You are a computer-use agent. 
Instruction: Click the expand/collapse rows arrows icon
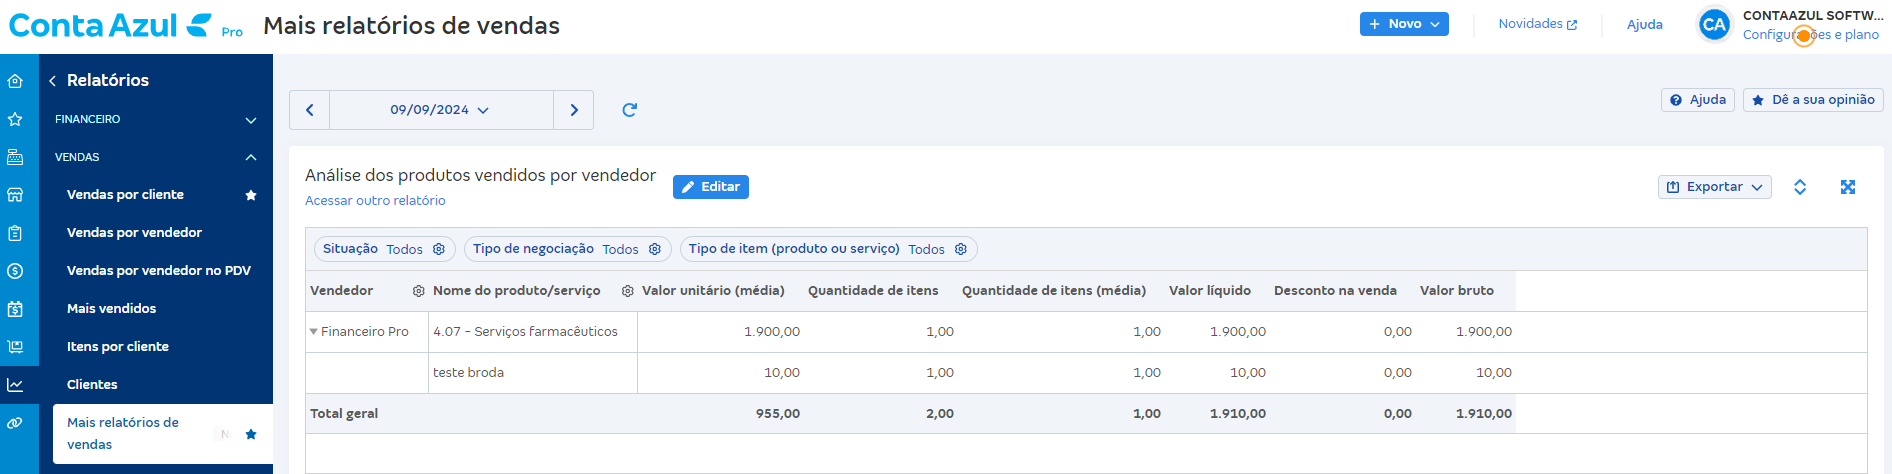point(1800,187)
